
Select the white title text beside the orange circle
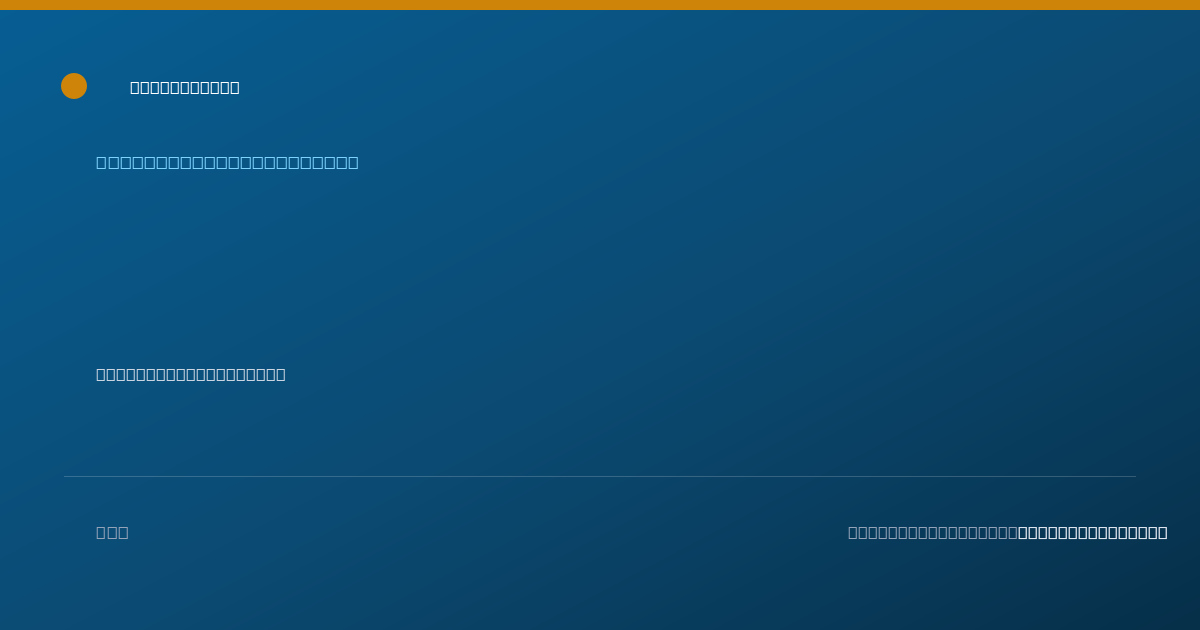(185, 87)
